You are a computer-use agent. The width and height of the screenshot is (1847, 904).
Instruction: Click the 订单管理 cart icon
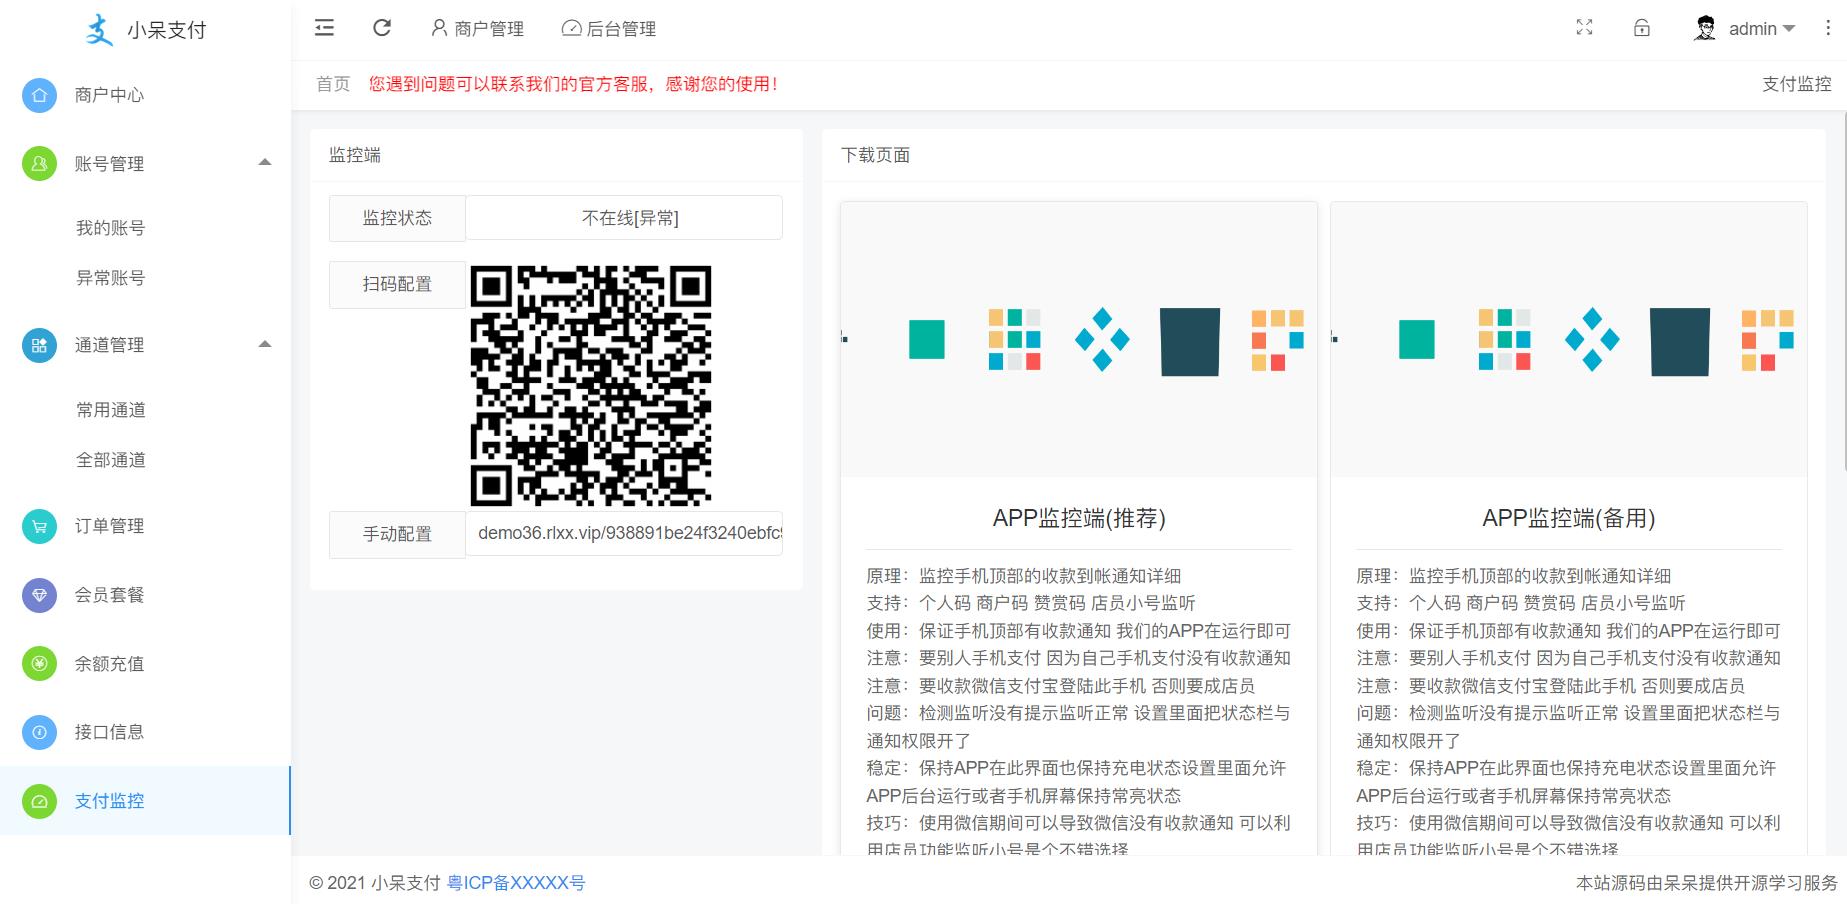tap(39, 526)
